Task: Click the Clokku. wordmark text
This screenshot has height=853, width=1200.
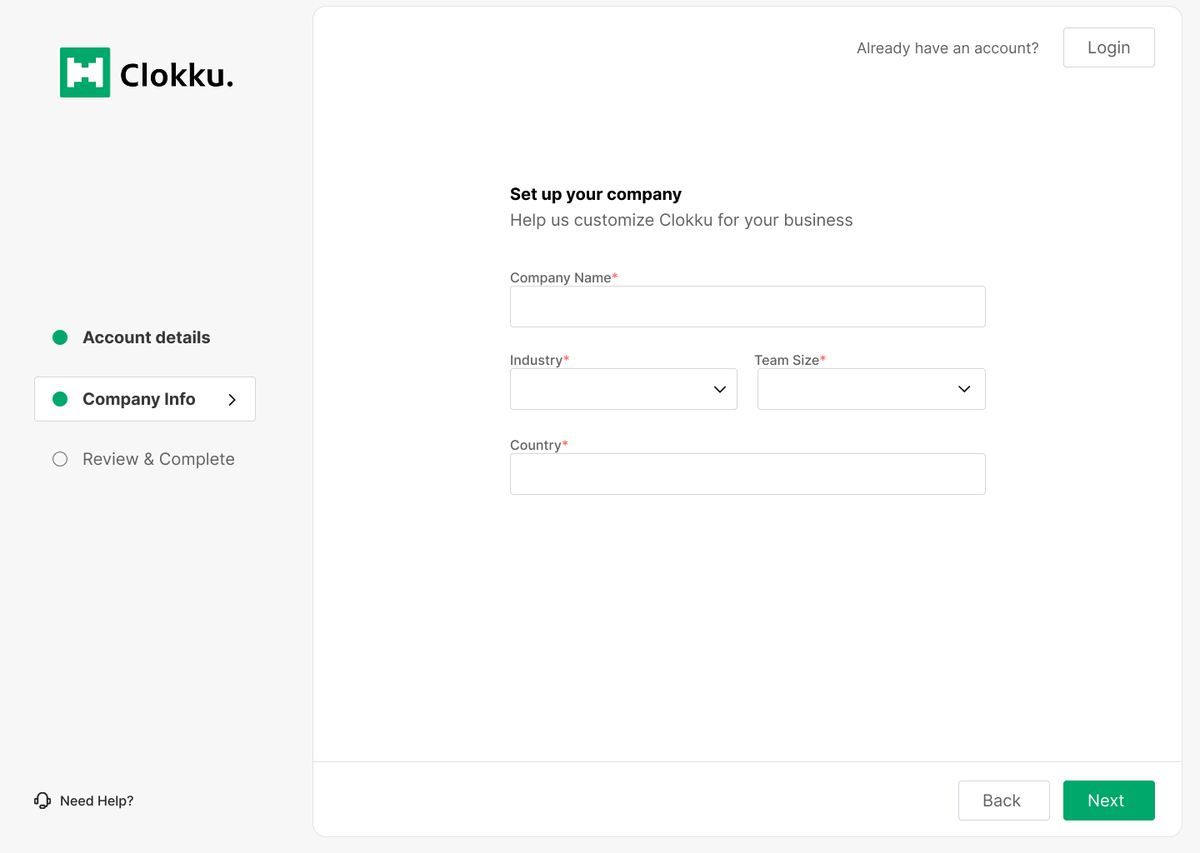Action: (x=176, y=75)
